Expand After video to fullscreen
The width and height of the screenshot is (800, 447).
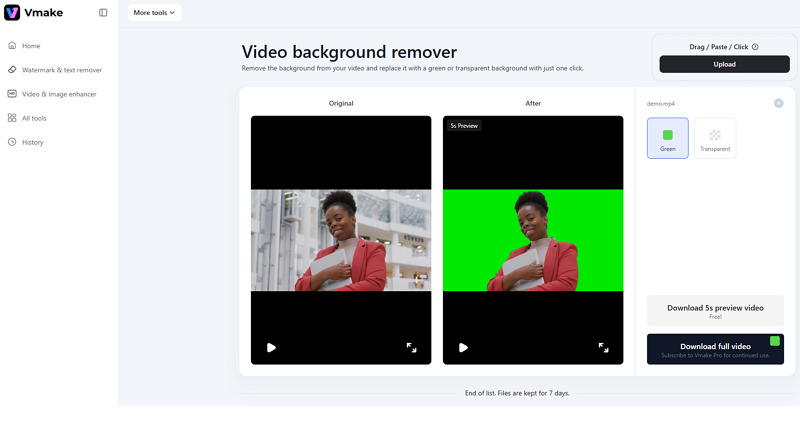pos(603,348)
